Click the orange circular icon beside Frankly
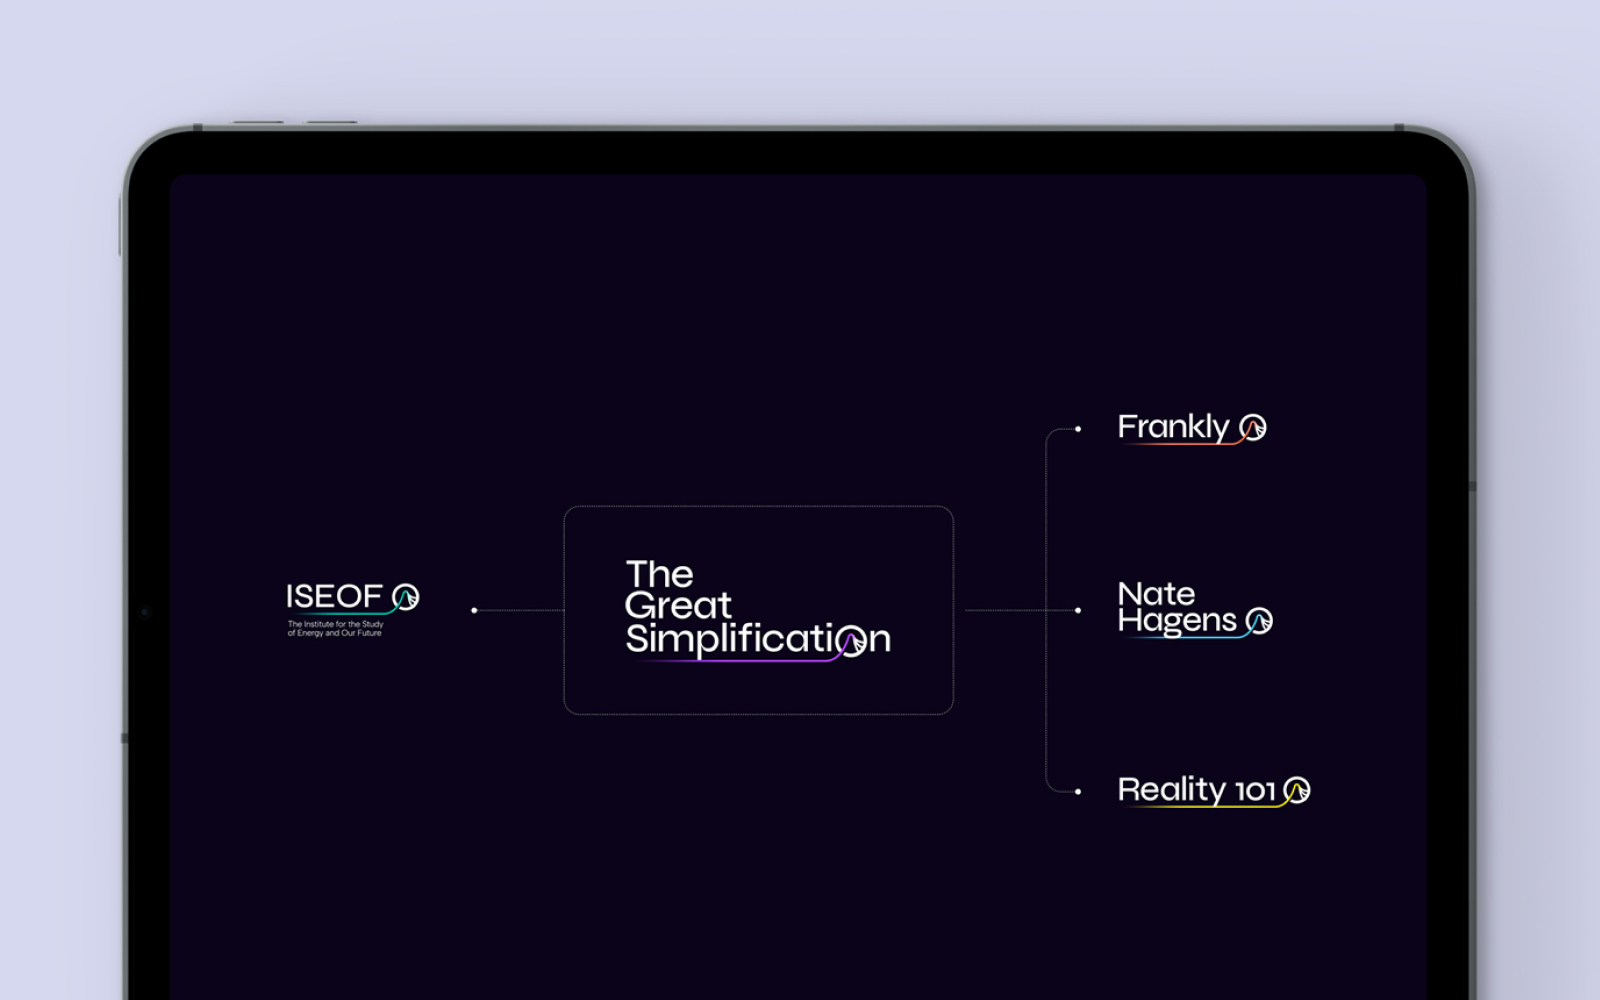This screenshot has height=1000, width=1600. pos(1253,428)
